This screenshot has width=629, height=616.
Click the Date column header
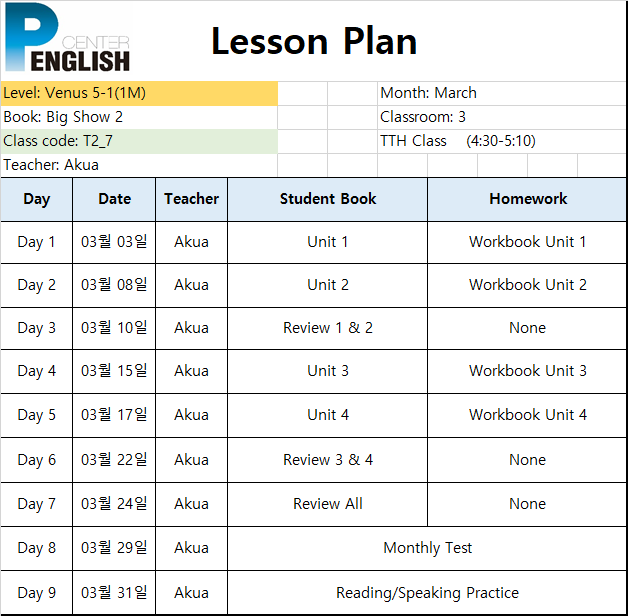point(114,199)
